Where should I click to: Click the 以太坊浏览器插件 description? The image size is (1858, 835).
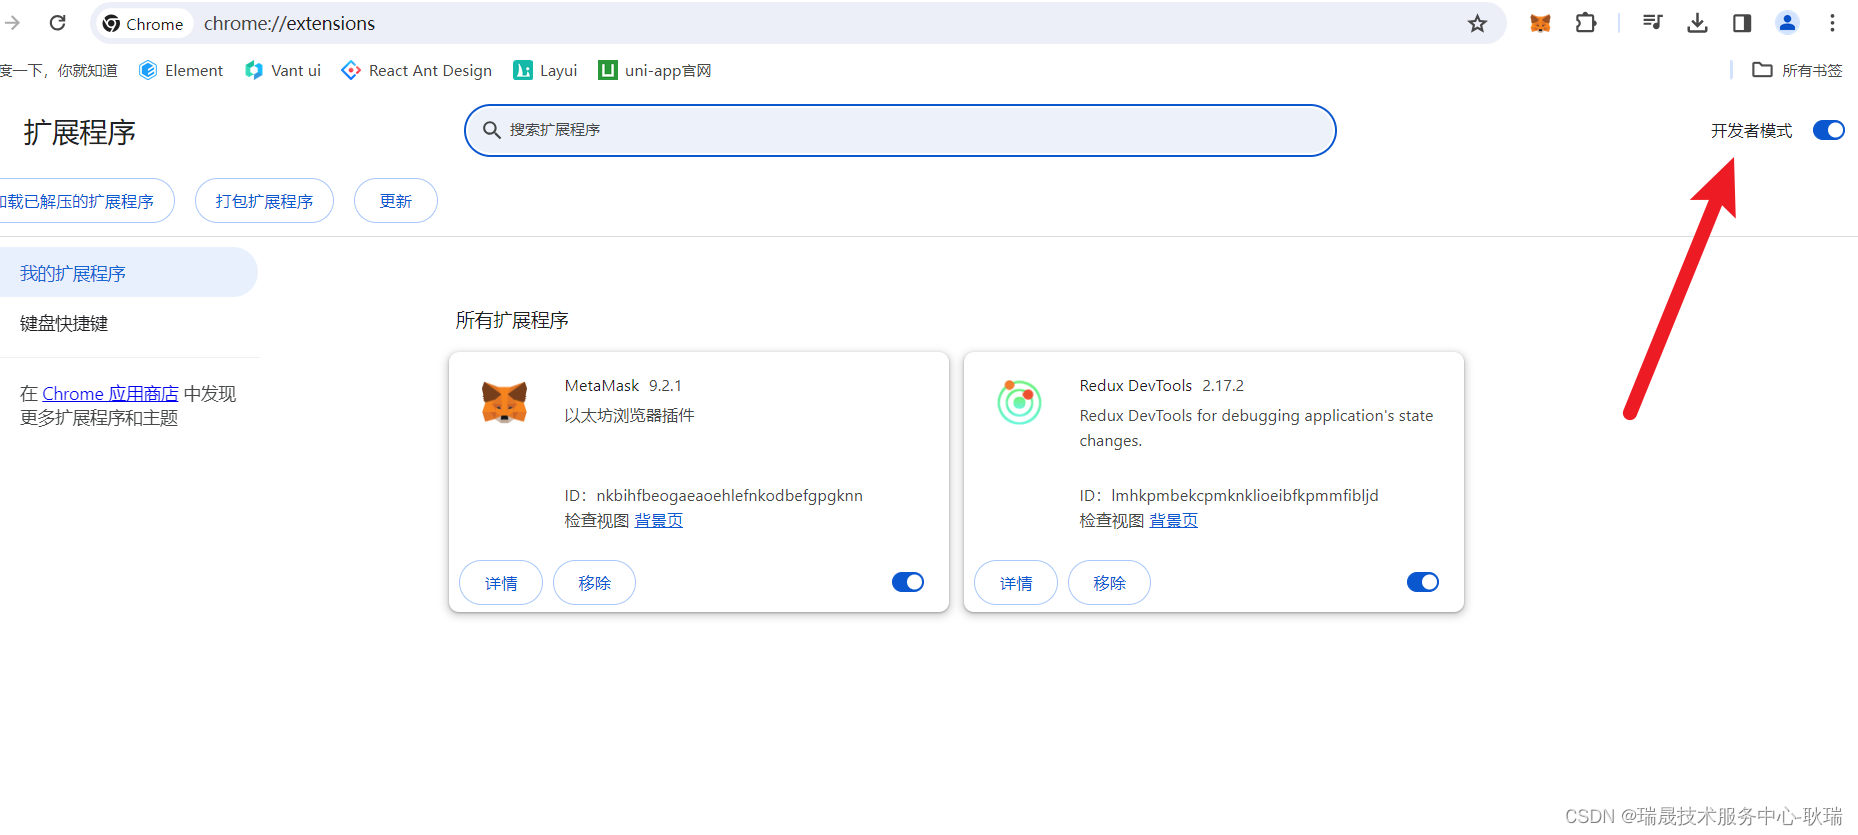point(629,415)
